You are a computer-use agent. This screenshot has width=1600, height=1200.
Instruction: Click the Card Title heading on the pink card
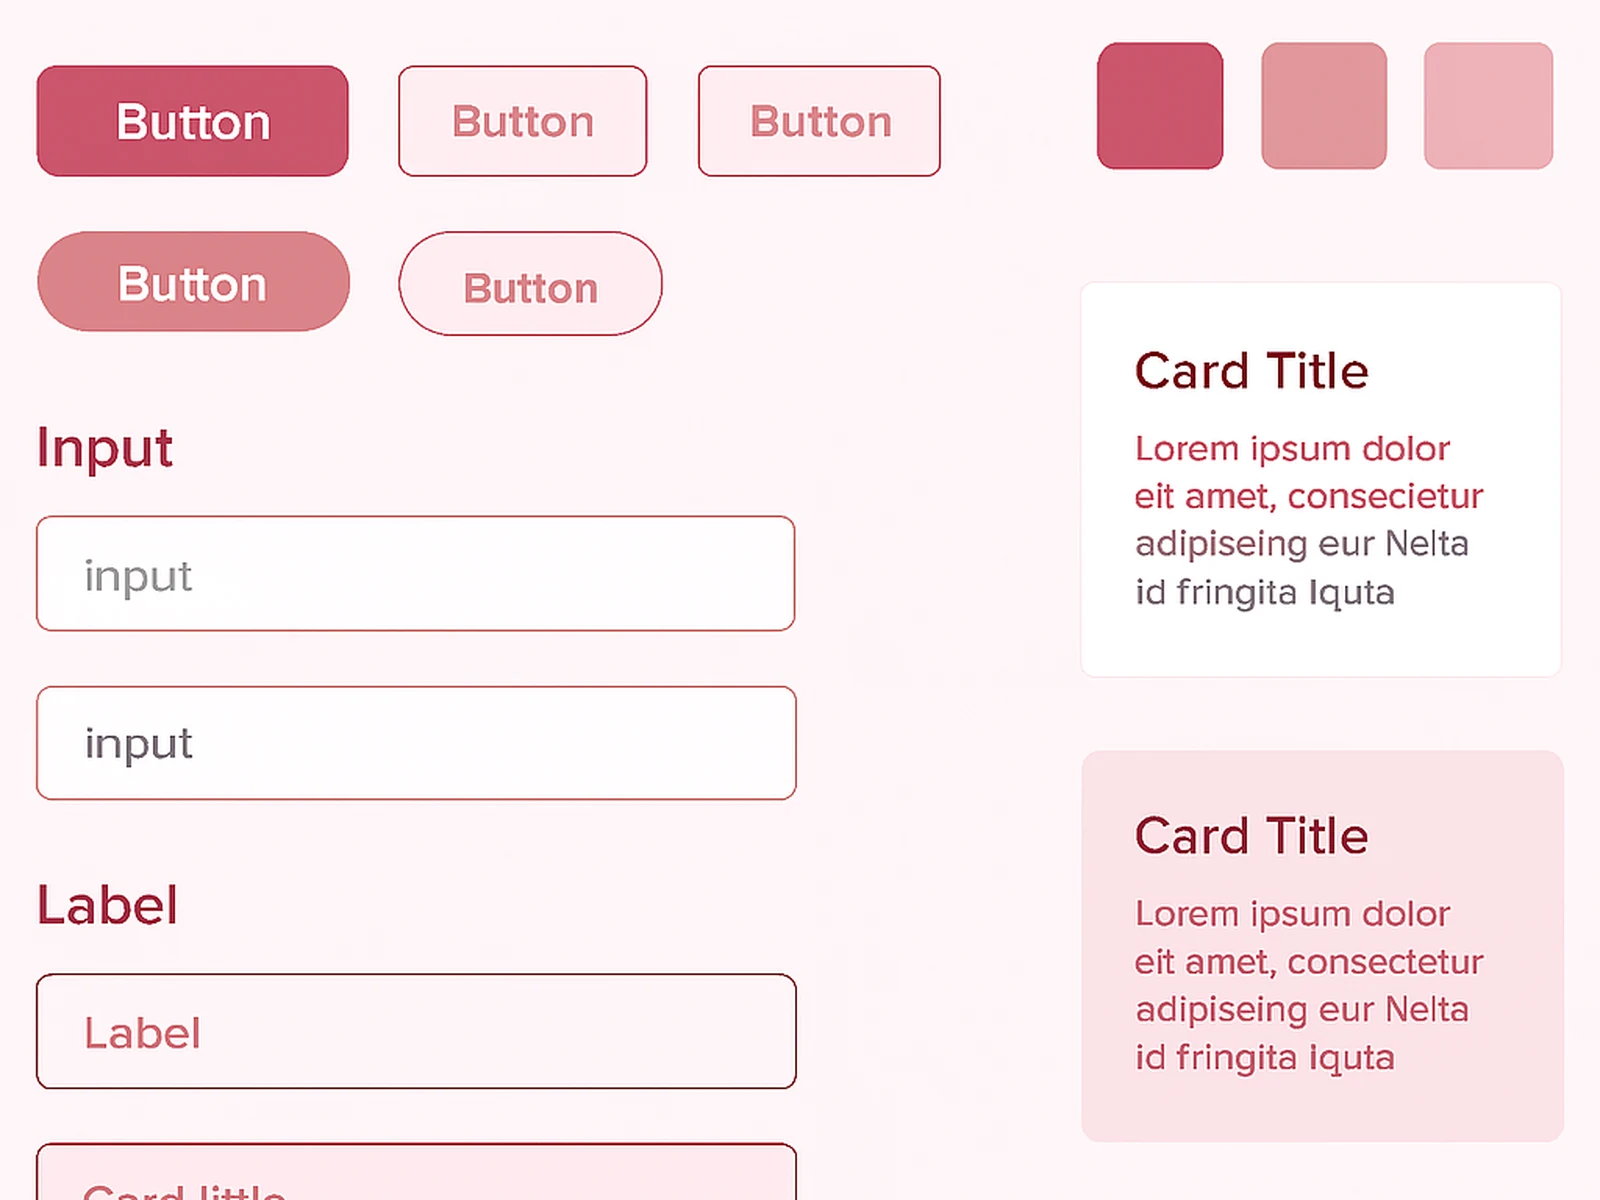click(x=1250, y=835)
